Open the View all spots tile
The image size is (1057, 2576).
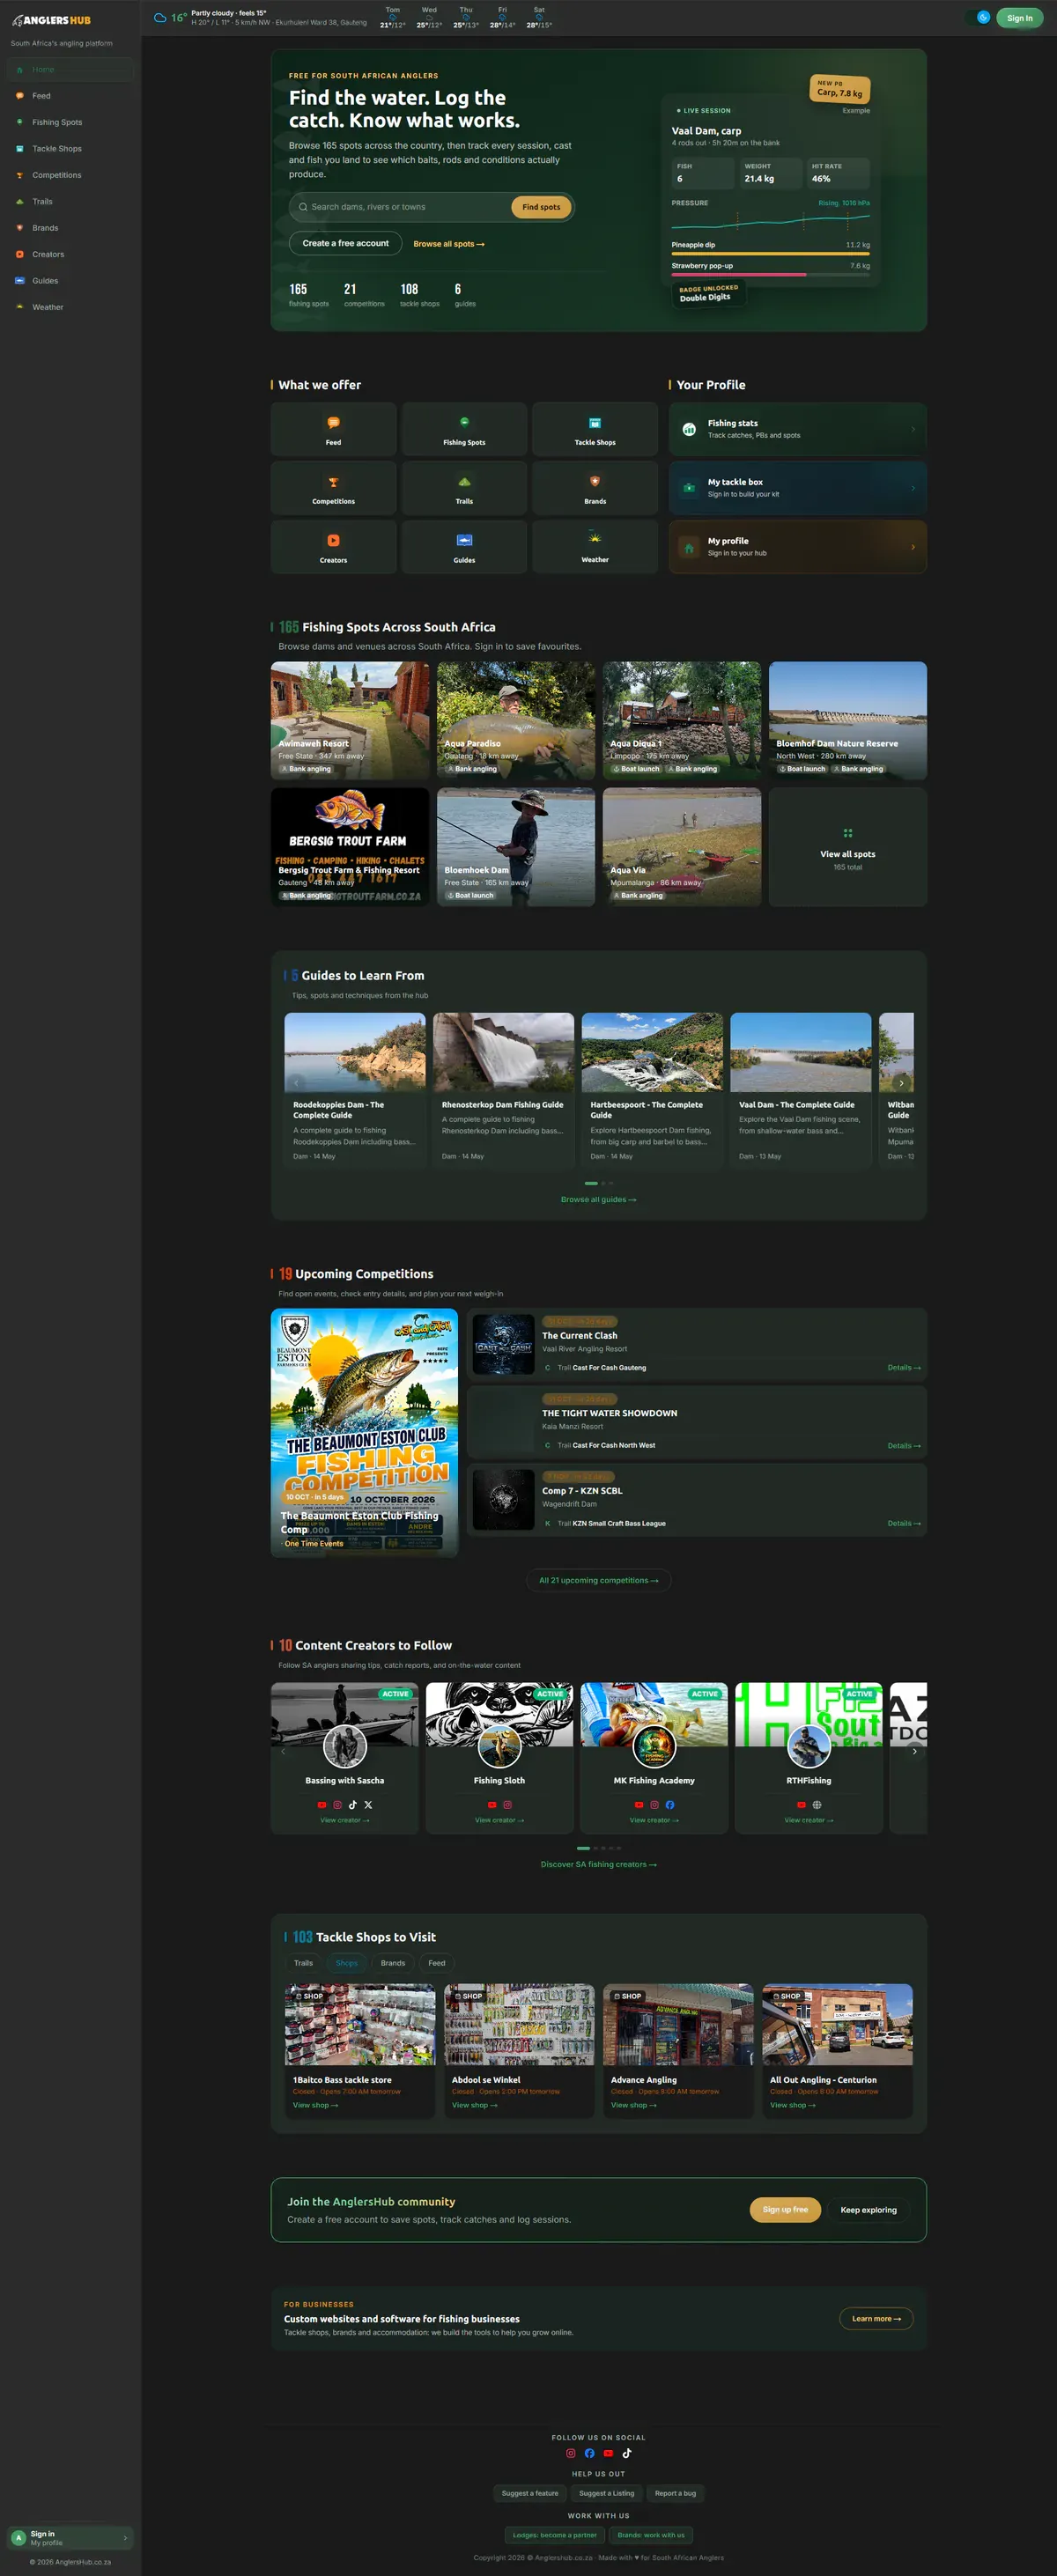pyautogui.click(x=847, y=847)
